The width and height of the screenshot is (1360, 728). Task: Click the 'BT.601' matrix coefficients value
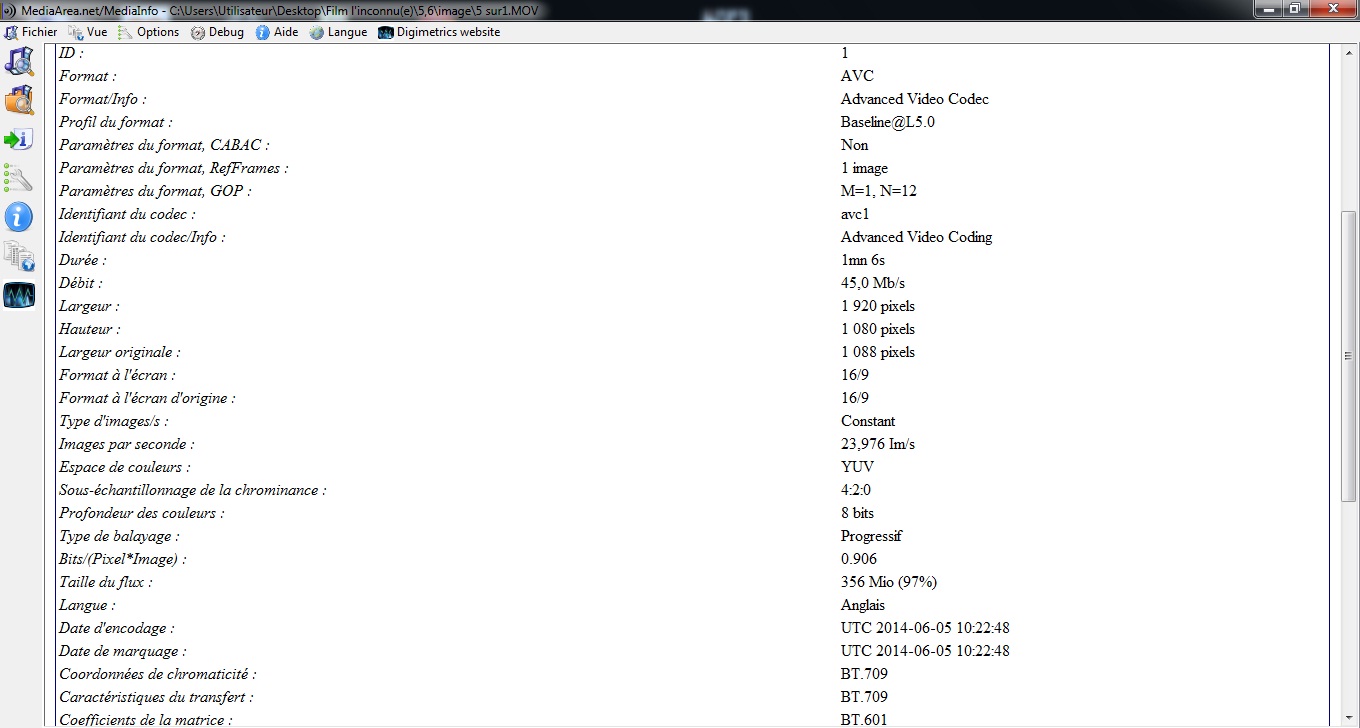(865, 719)
